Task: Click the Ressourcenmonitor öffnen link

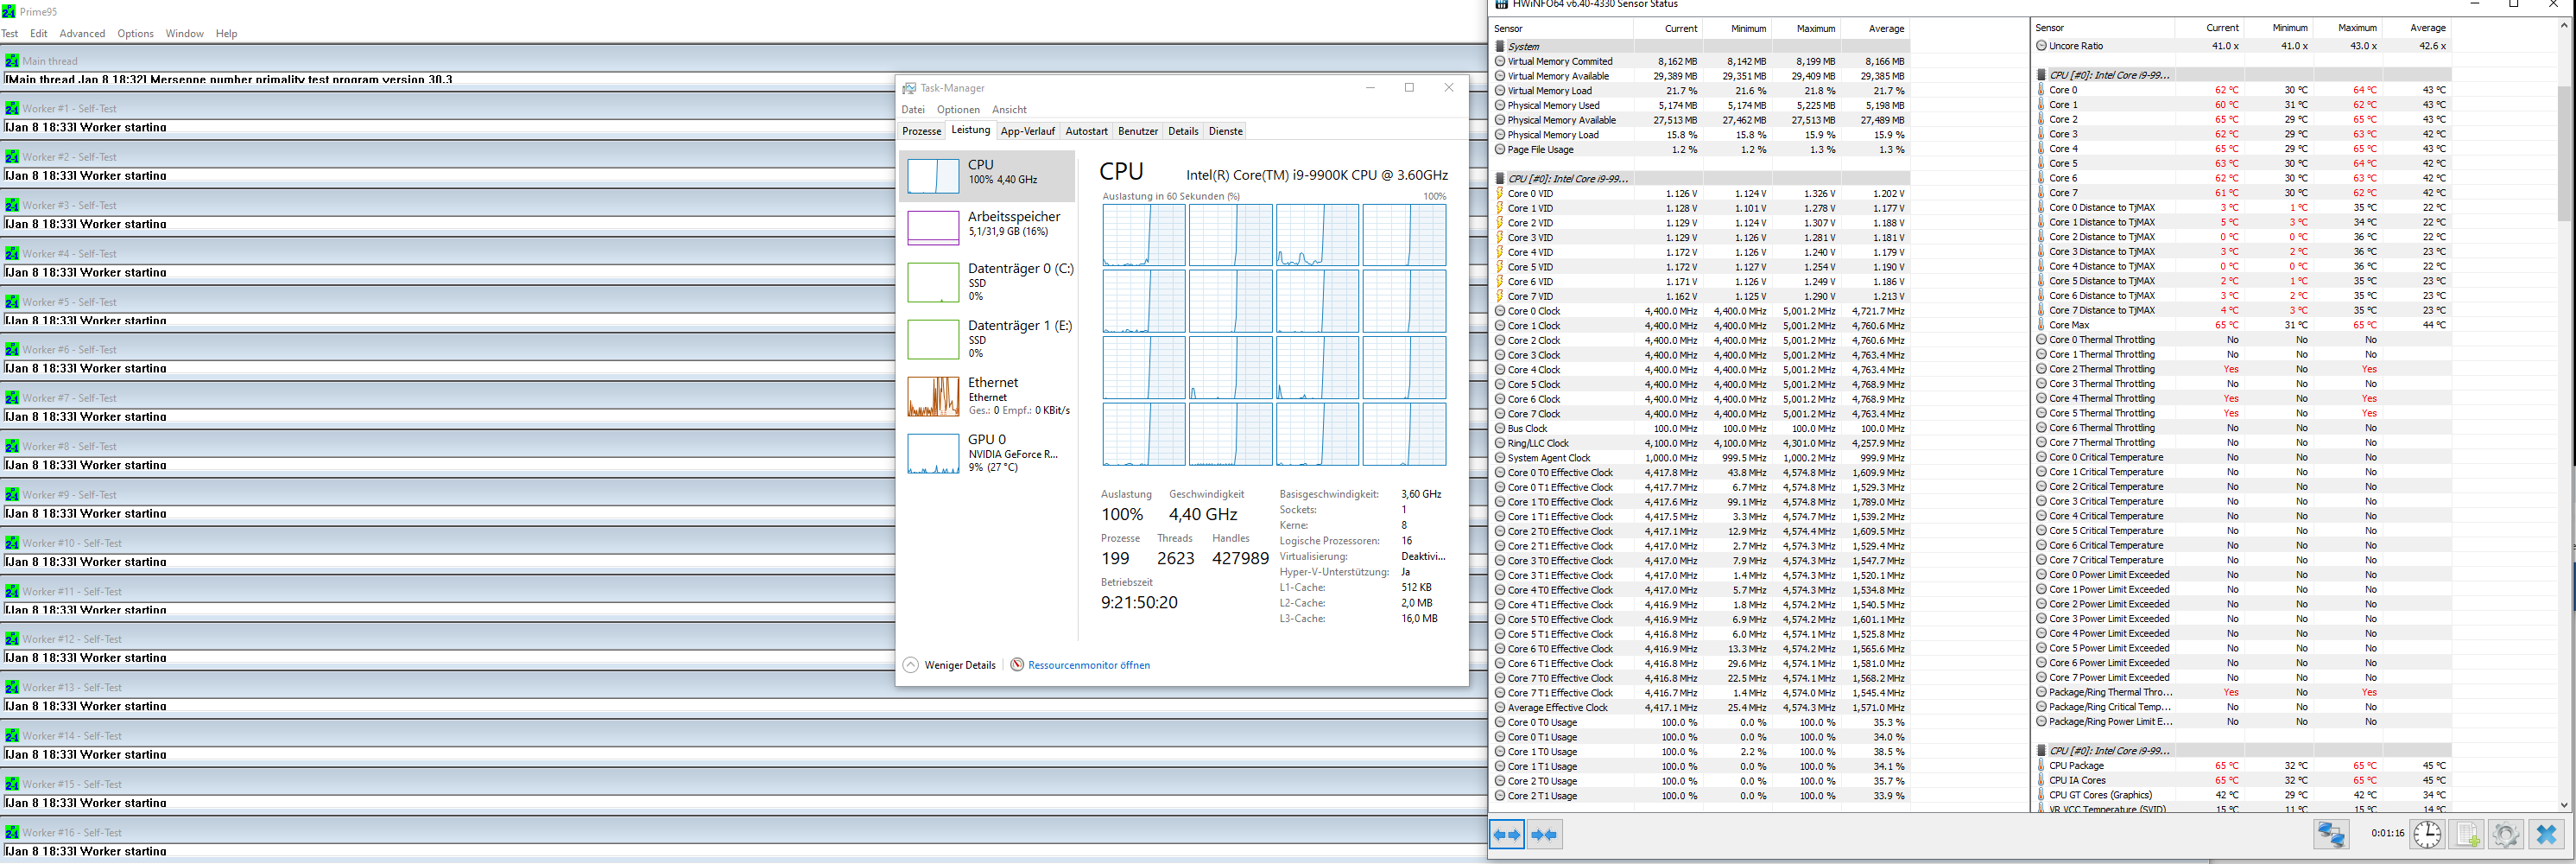Action: coord(1088,666)
